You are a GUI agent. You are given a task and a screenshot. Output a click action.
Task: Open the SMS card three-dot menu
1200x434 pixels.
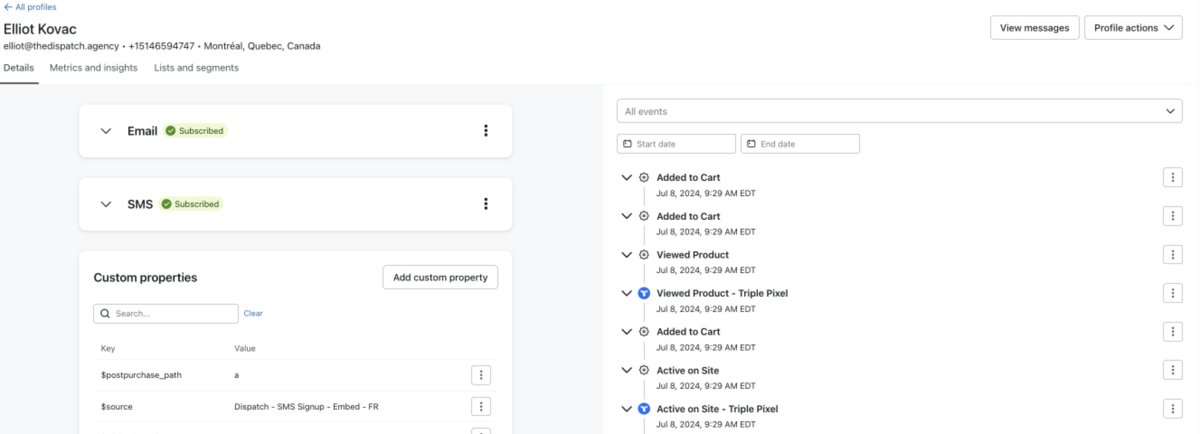tap(486, 204)
